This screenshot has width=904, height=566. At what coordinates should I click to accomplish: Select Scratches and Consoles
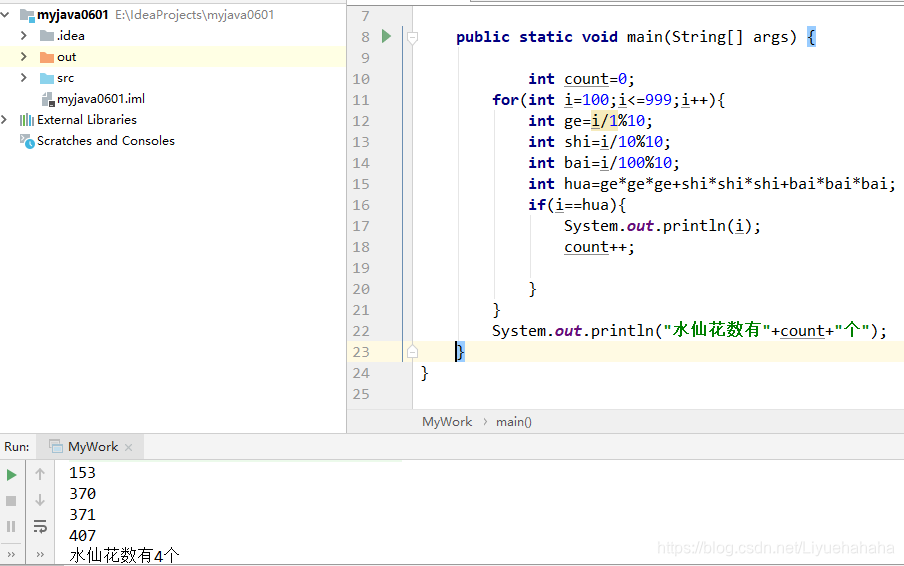click(x=106, y=141)
